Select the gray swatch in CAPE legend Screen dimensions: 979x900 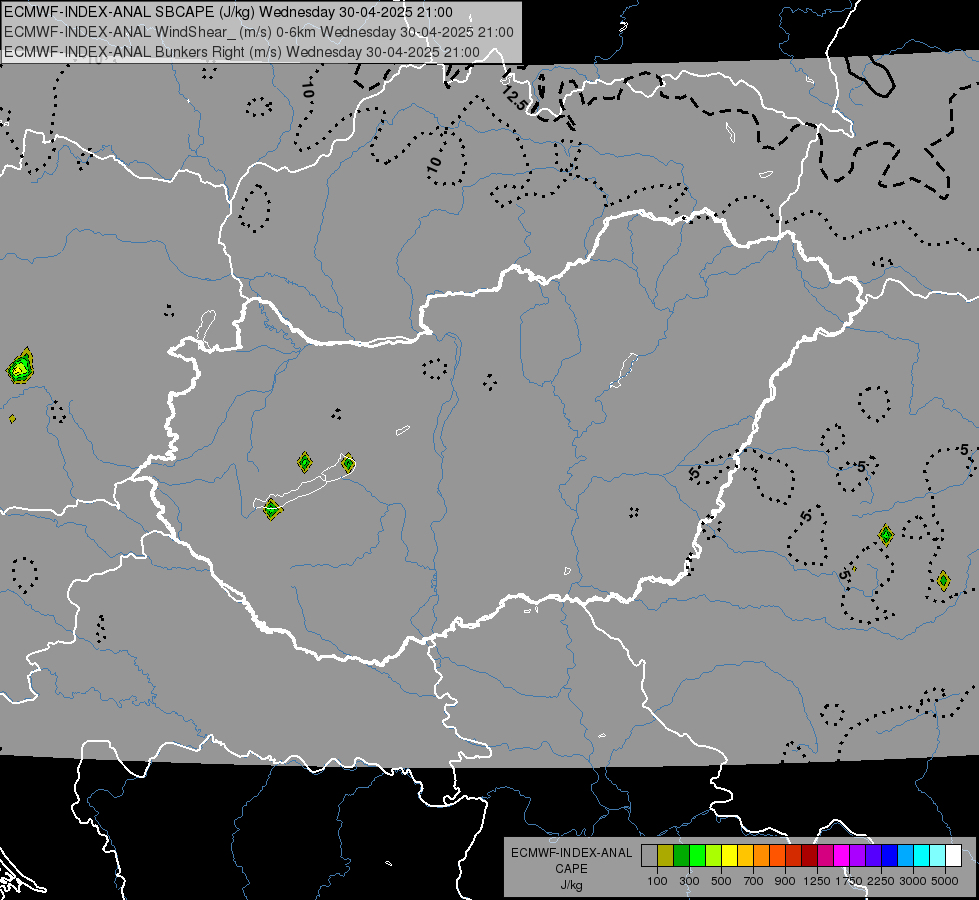649,856
